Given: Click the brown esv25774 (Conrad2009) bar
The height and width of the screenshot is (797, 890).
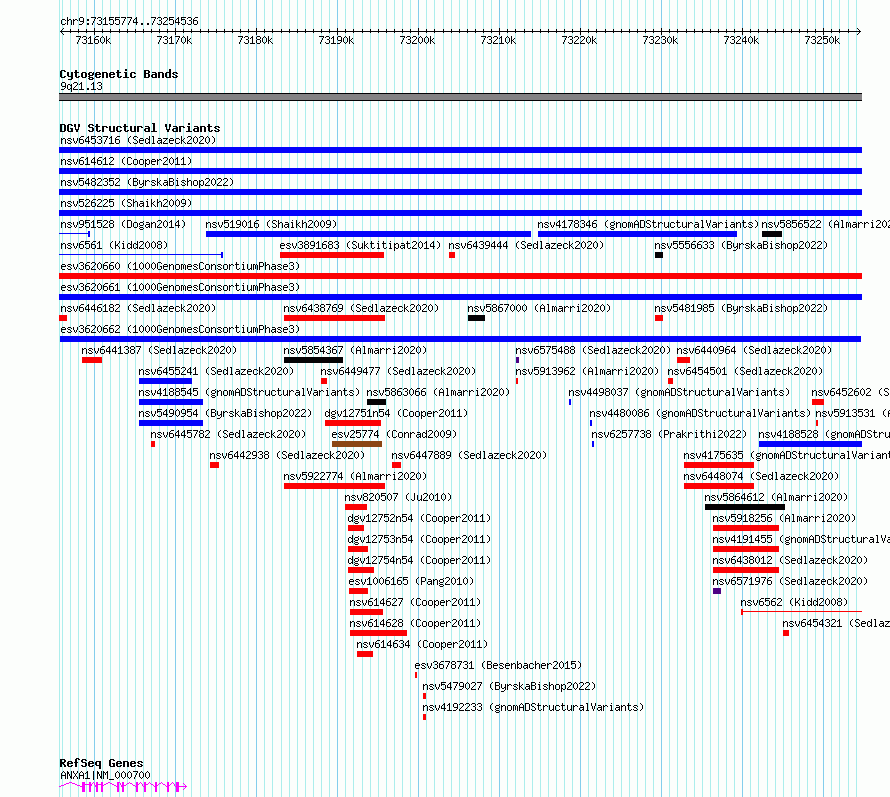Looking at the screenshot, I should (x=357, y=444).
